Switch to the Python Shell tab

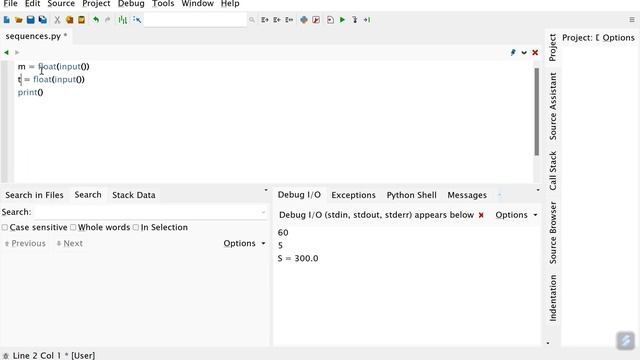pyautogui.click(x=411, y=195)
